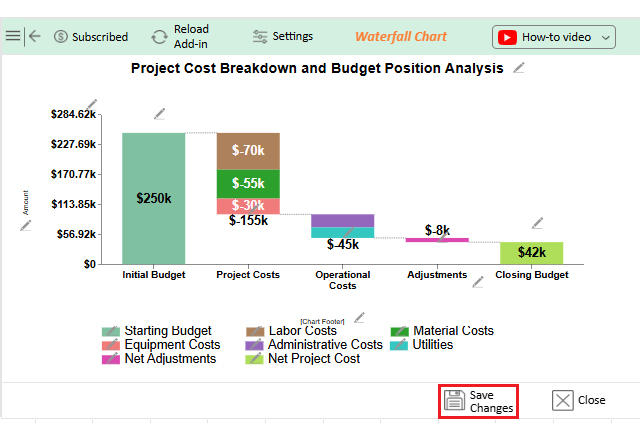Click the Save Changes button
The image size is (640, 440).
click(479, 401)
